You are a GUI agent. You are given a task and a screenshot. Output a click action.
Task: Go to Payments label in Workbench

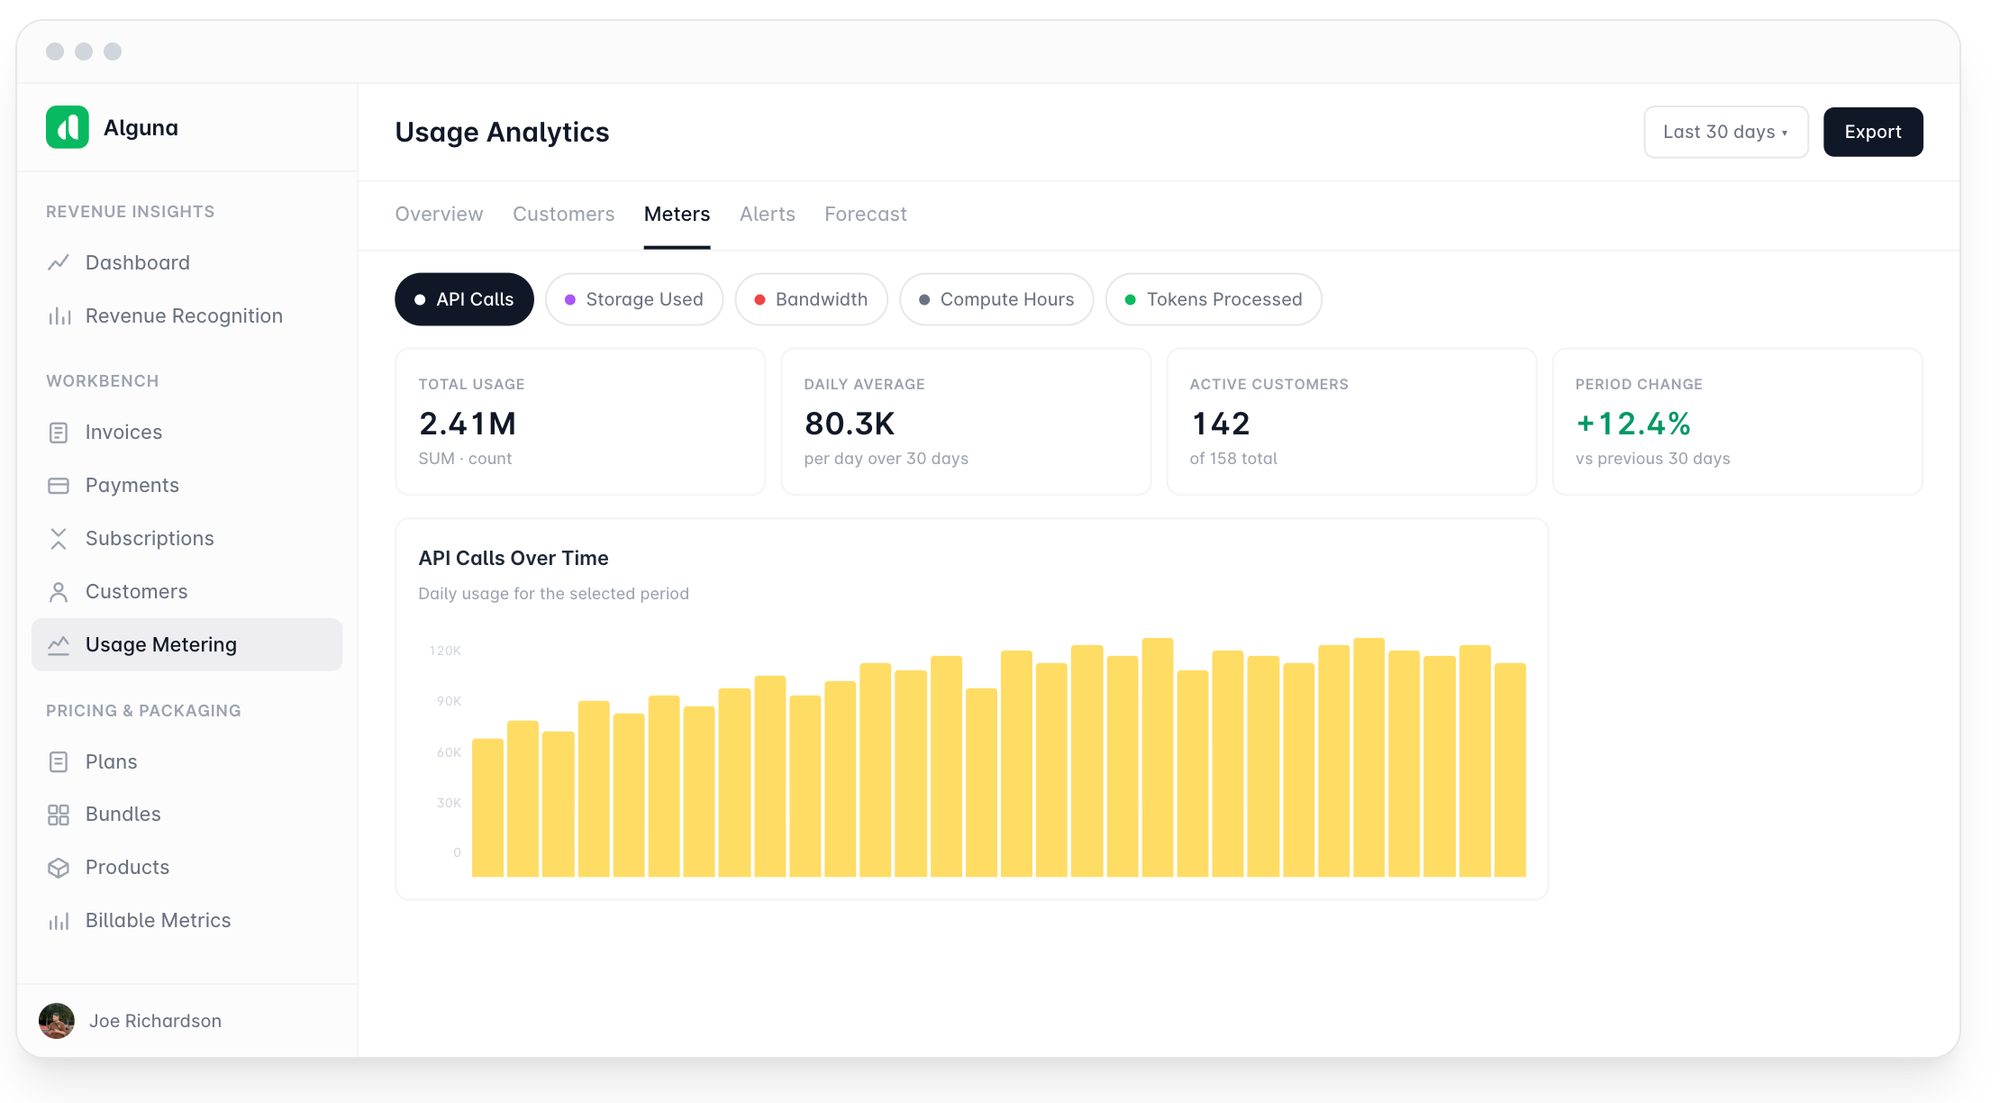pos(132,485)
